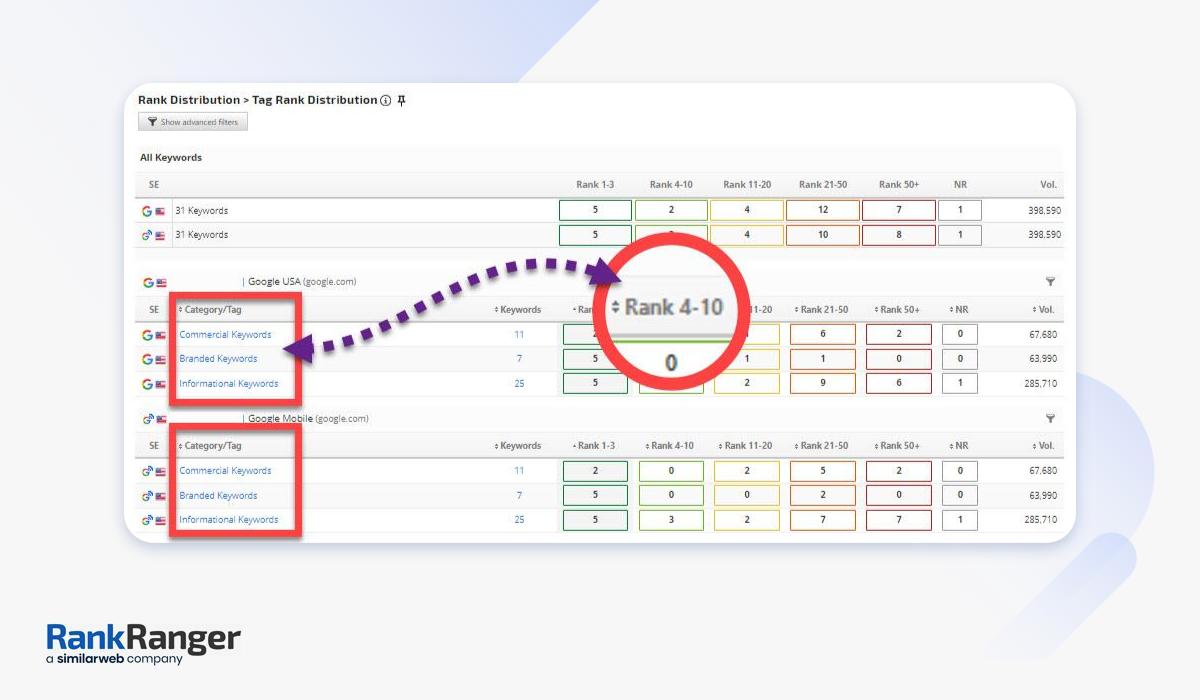Screen dimensions: 1200x700
Task: Sort Google Mobile table by Rank 50+
Action: [x=897, y=446]
